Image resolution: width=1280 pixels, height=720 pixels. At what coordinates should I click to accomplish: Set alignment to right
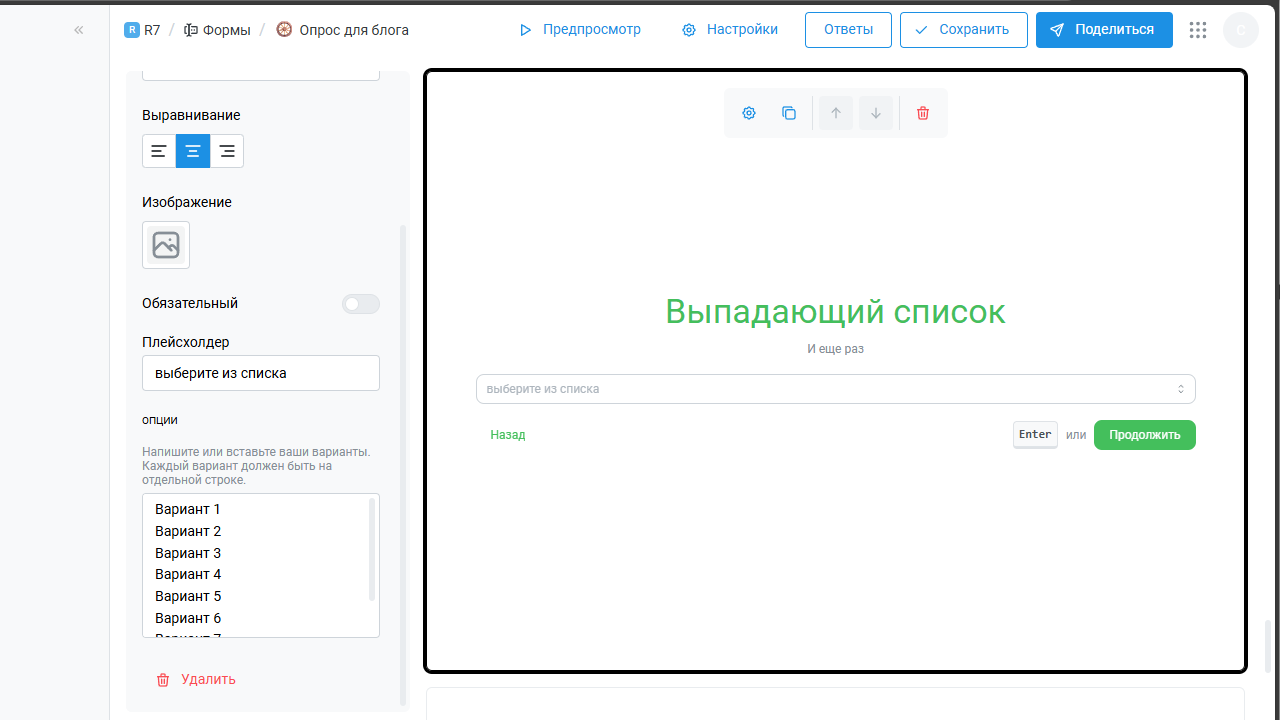[227, 151]
